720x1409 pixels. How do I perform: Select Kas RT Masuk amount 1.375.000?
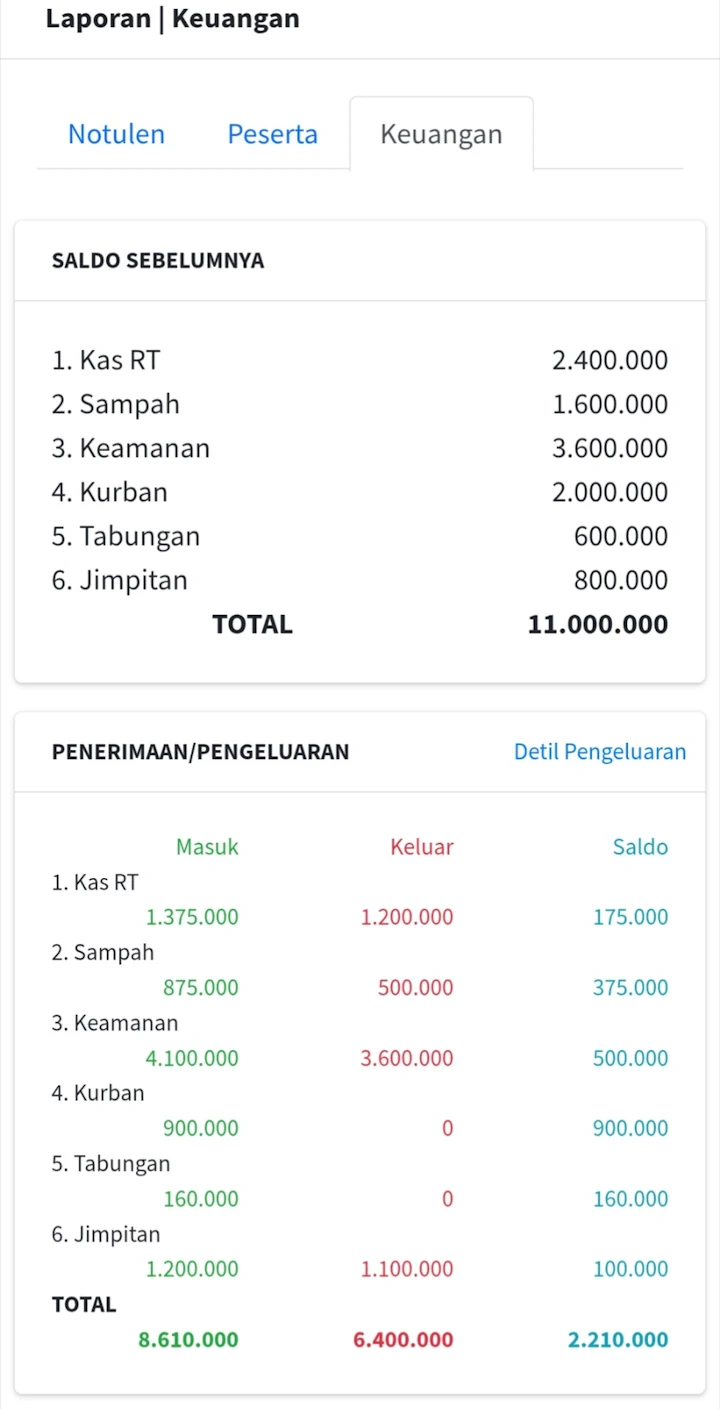coord(192,917)
